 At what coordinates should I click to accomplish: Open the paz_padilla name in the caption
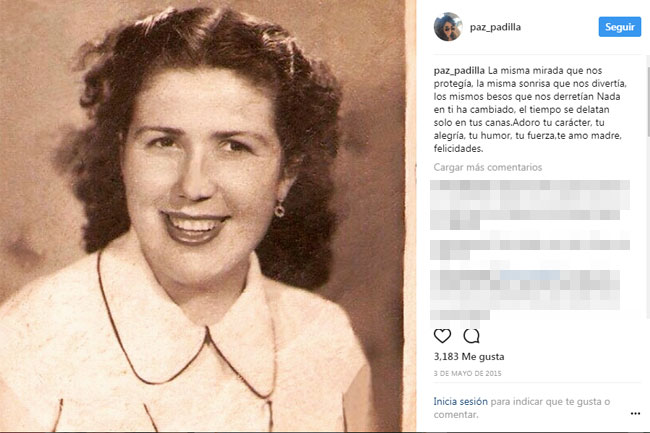459,71
